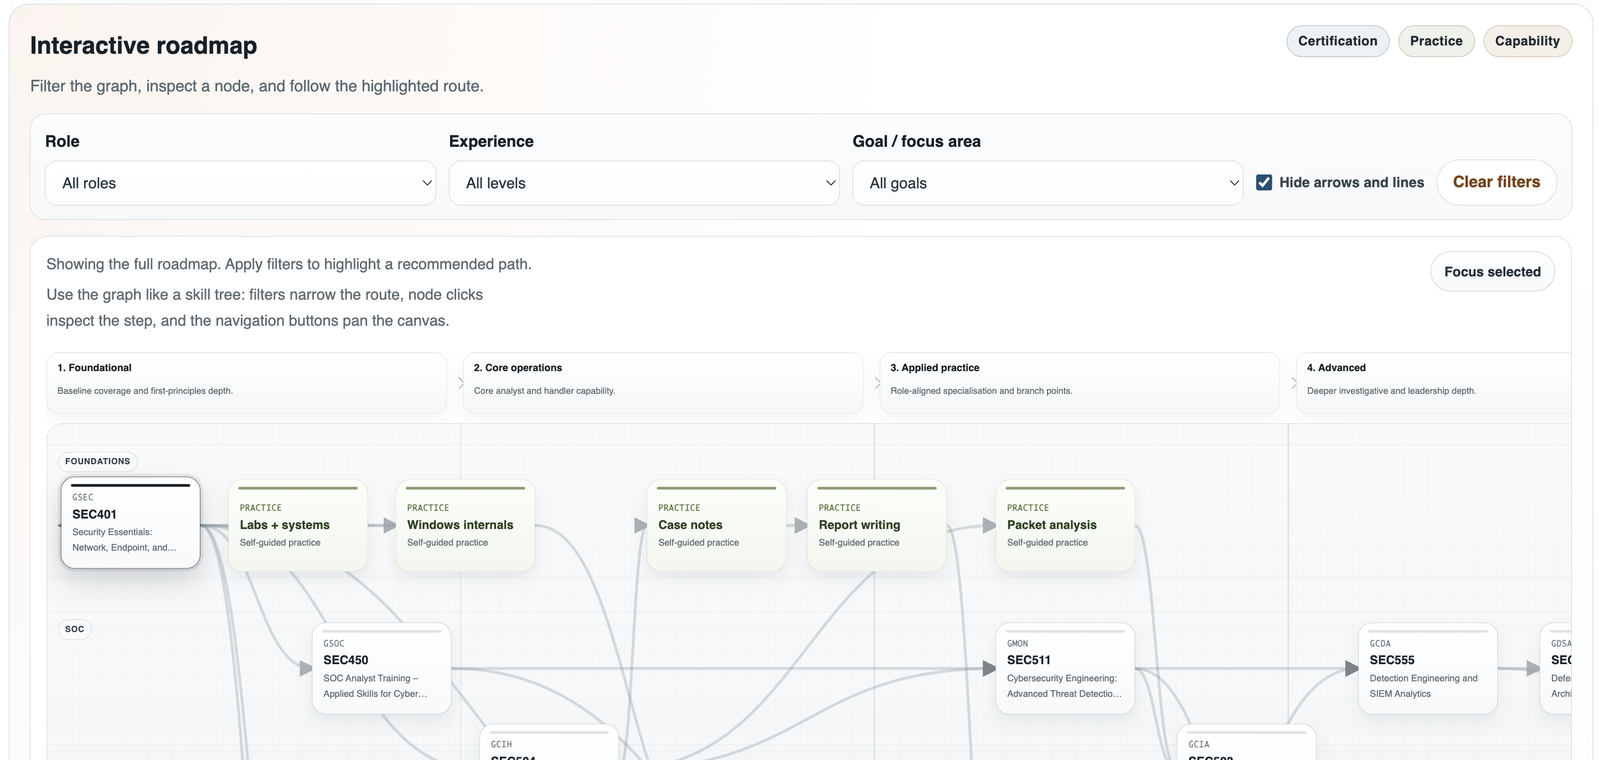Screen dimensions: 1600x760
Task: Open the Experience dropdown showing All levels
Action: 644,183
